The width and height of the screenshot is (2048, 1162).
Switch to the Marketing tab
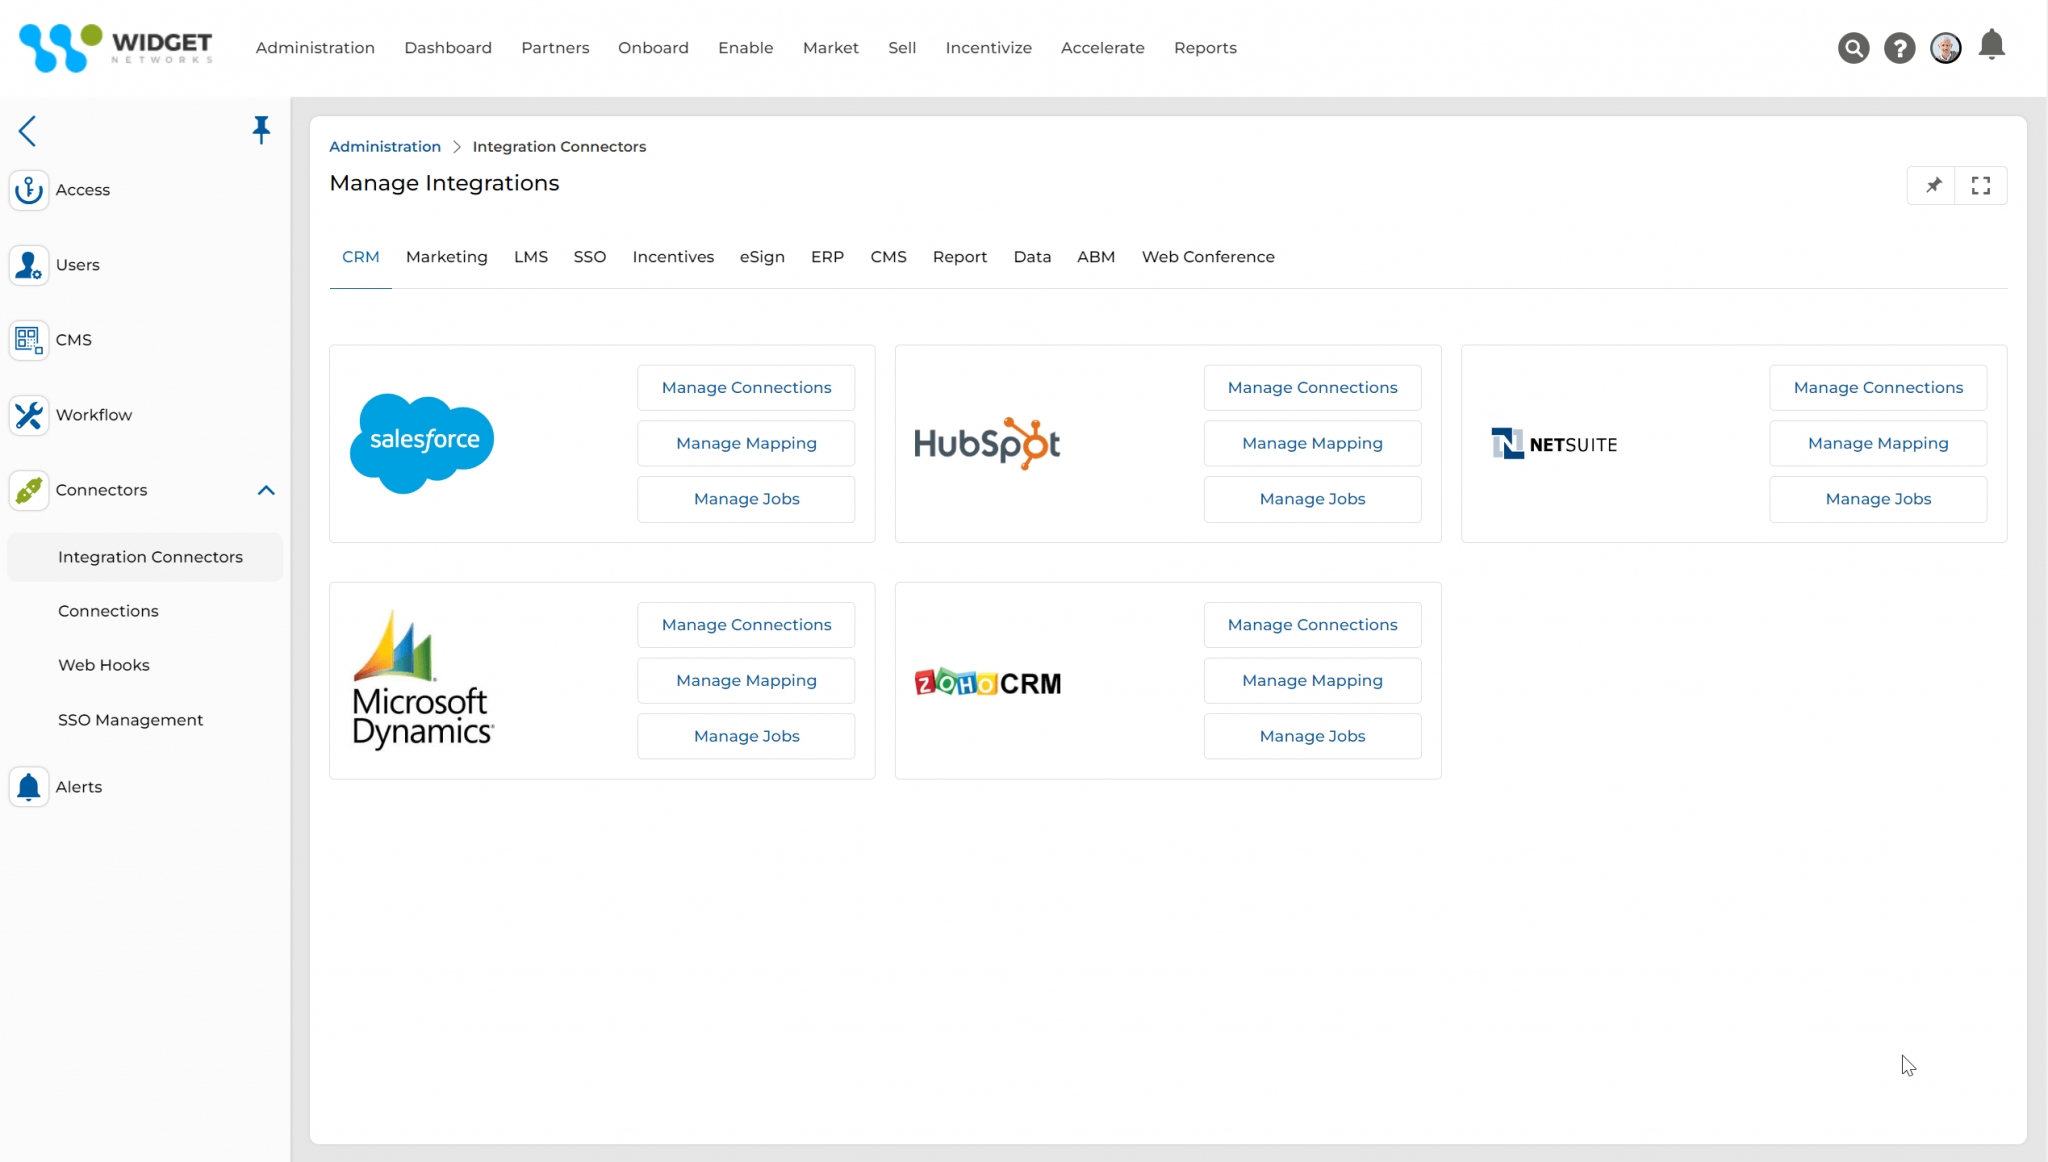tap(446, 257)
